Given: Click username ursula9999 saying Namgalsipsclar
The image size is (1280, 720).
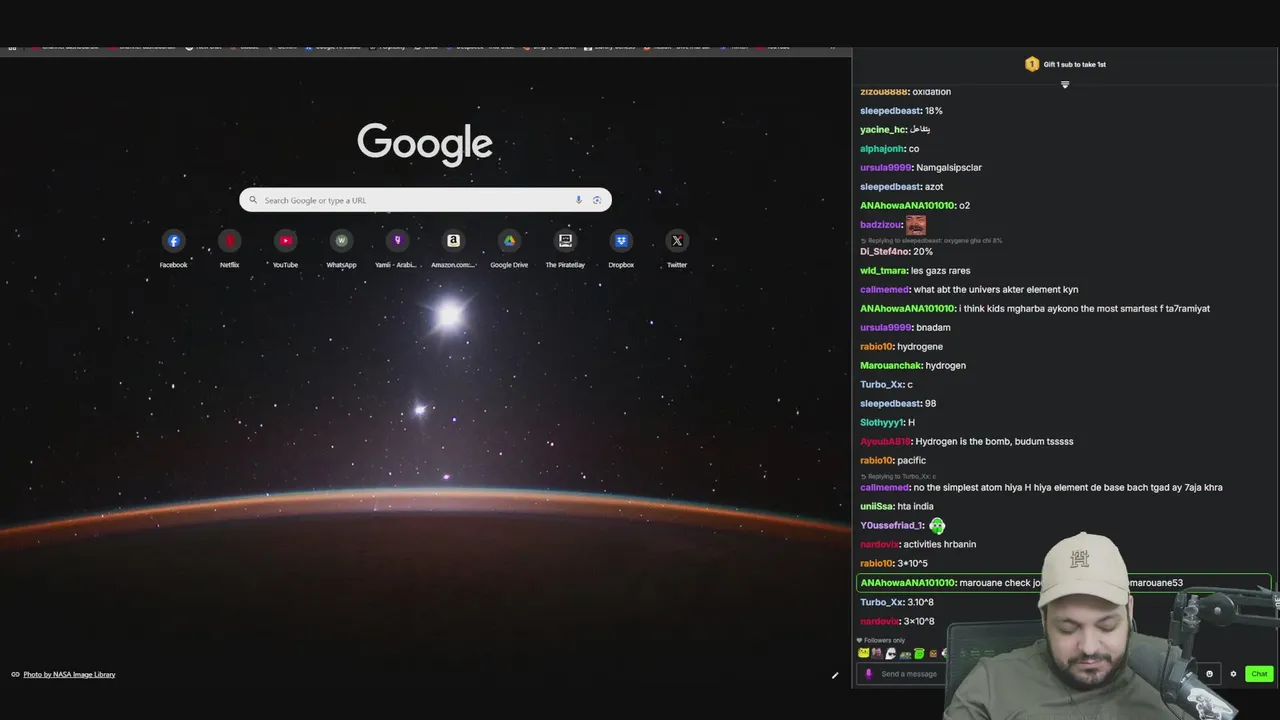Looking at the screenshot, I should (x=885, y=168).
